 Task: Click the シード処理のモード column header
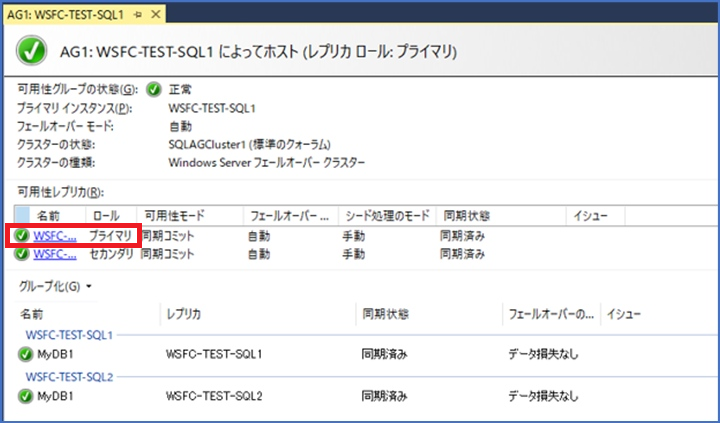tap(388, 215)
